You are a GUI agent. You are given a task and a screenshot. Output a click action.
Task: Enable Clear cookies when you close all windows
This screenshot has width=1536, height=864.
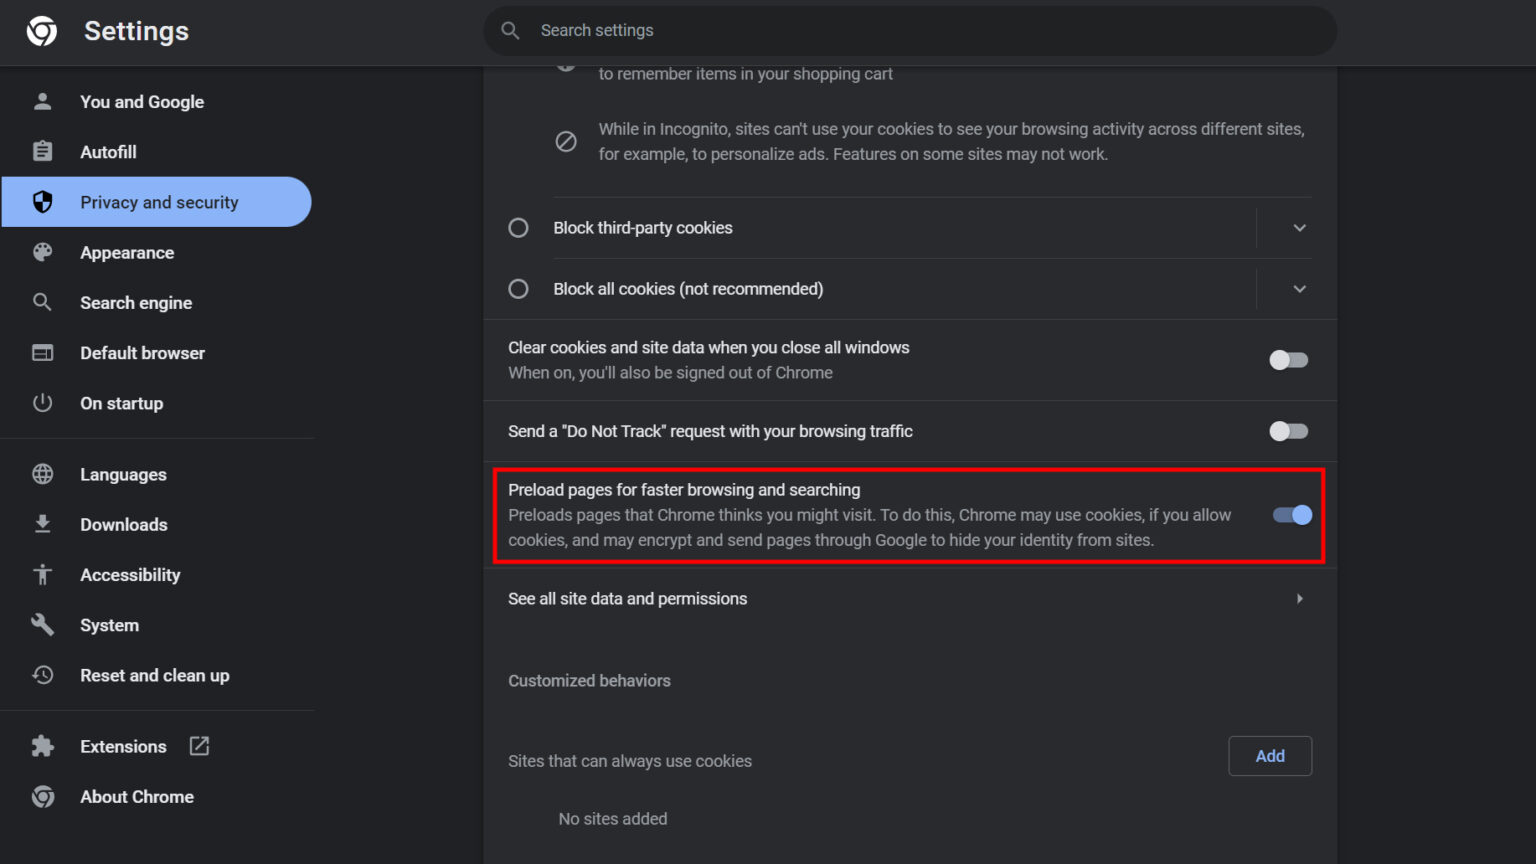[x=1288, y=360]
